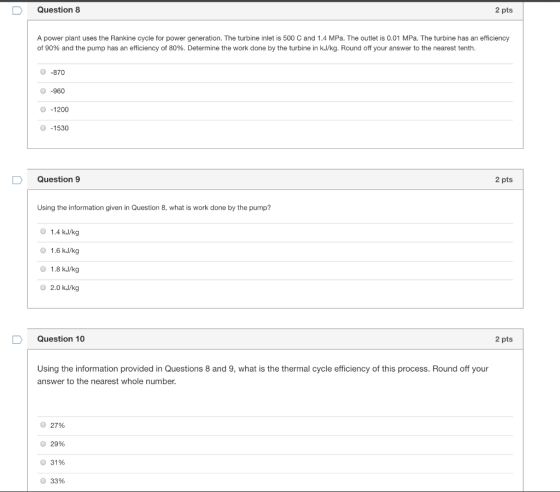Select 1.4 kJ/kg pump work option

(43, 231)
